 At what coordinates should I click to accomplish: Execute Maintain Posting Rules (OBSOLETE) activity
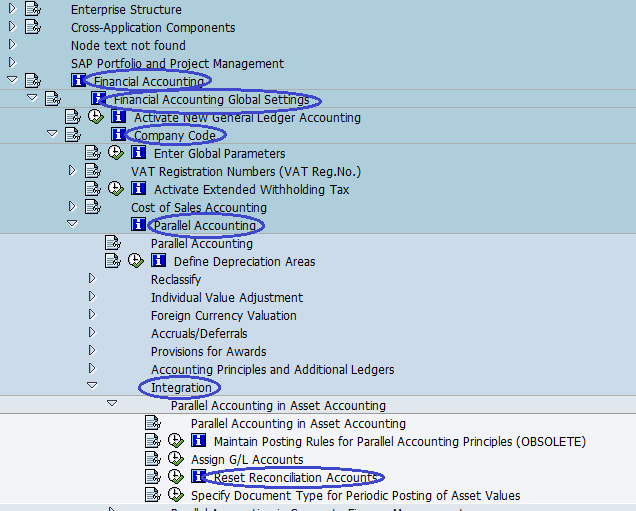[x=176, y=440]
